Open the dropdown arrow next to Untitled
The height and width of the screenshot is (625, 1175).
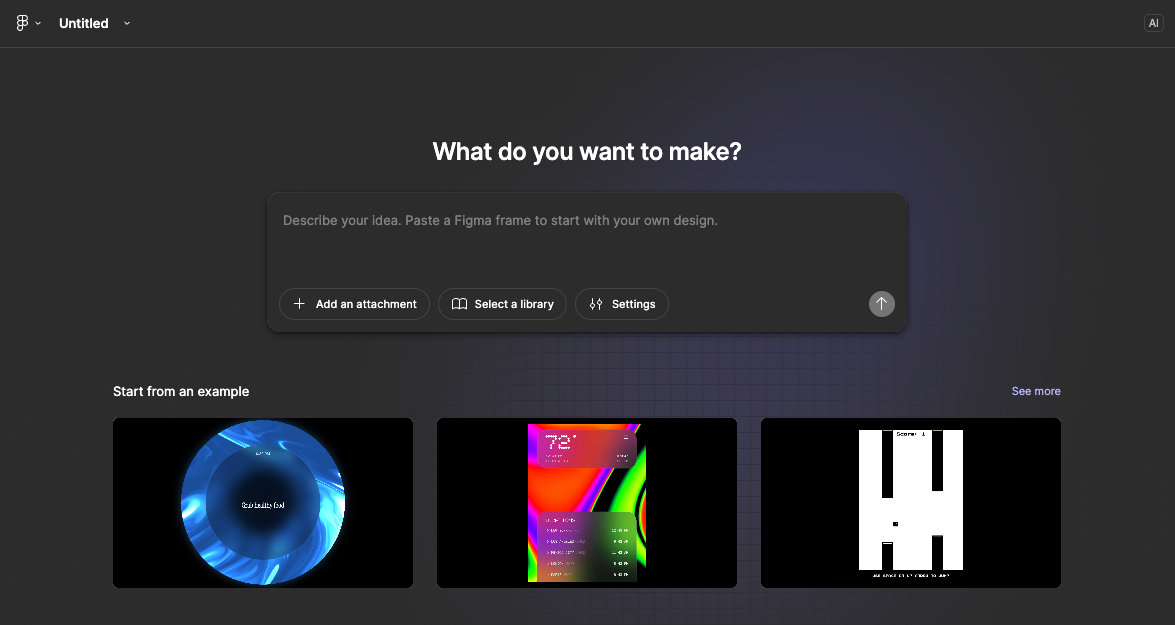coord(127,24)
